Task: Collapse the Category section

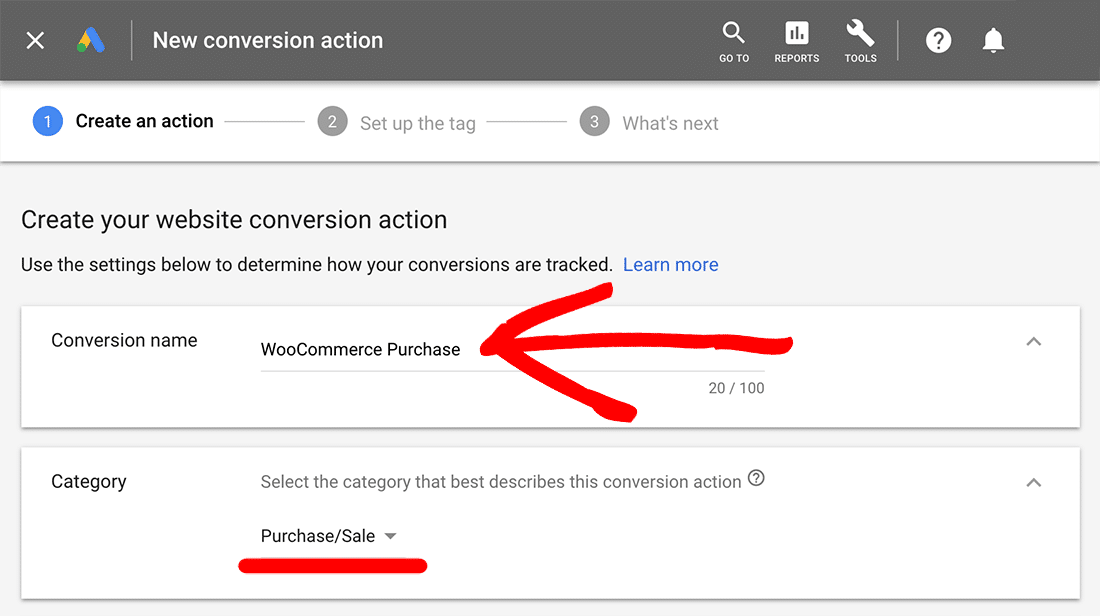Action: (1033, 483)
